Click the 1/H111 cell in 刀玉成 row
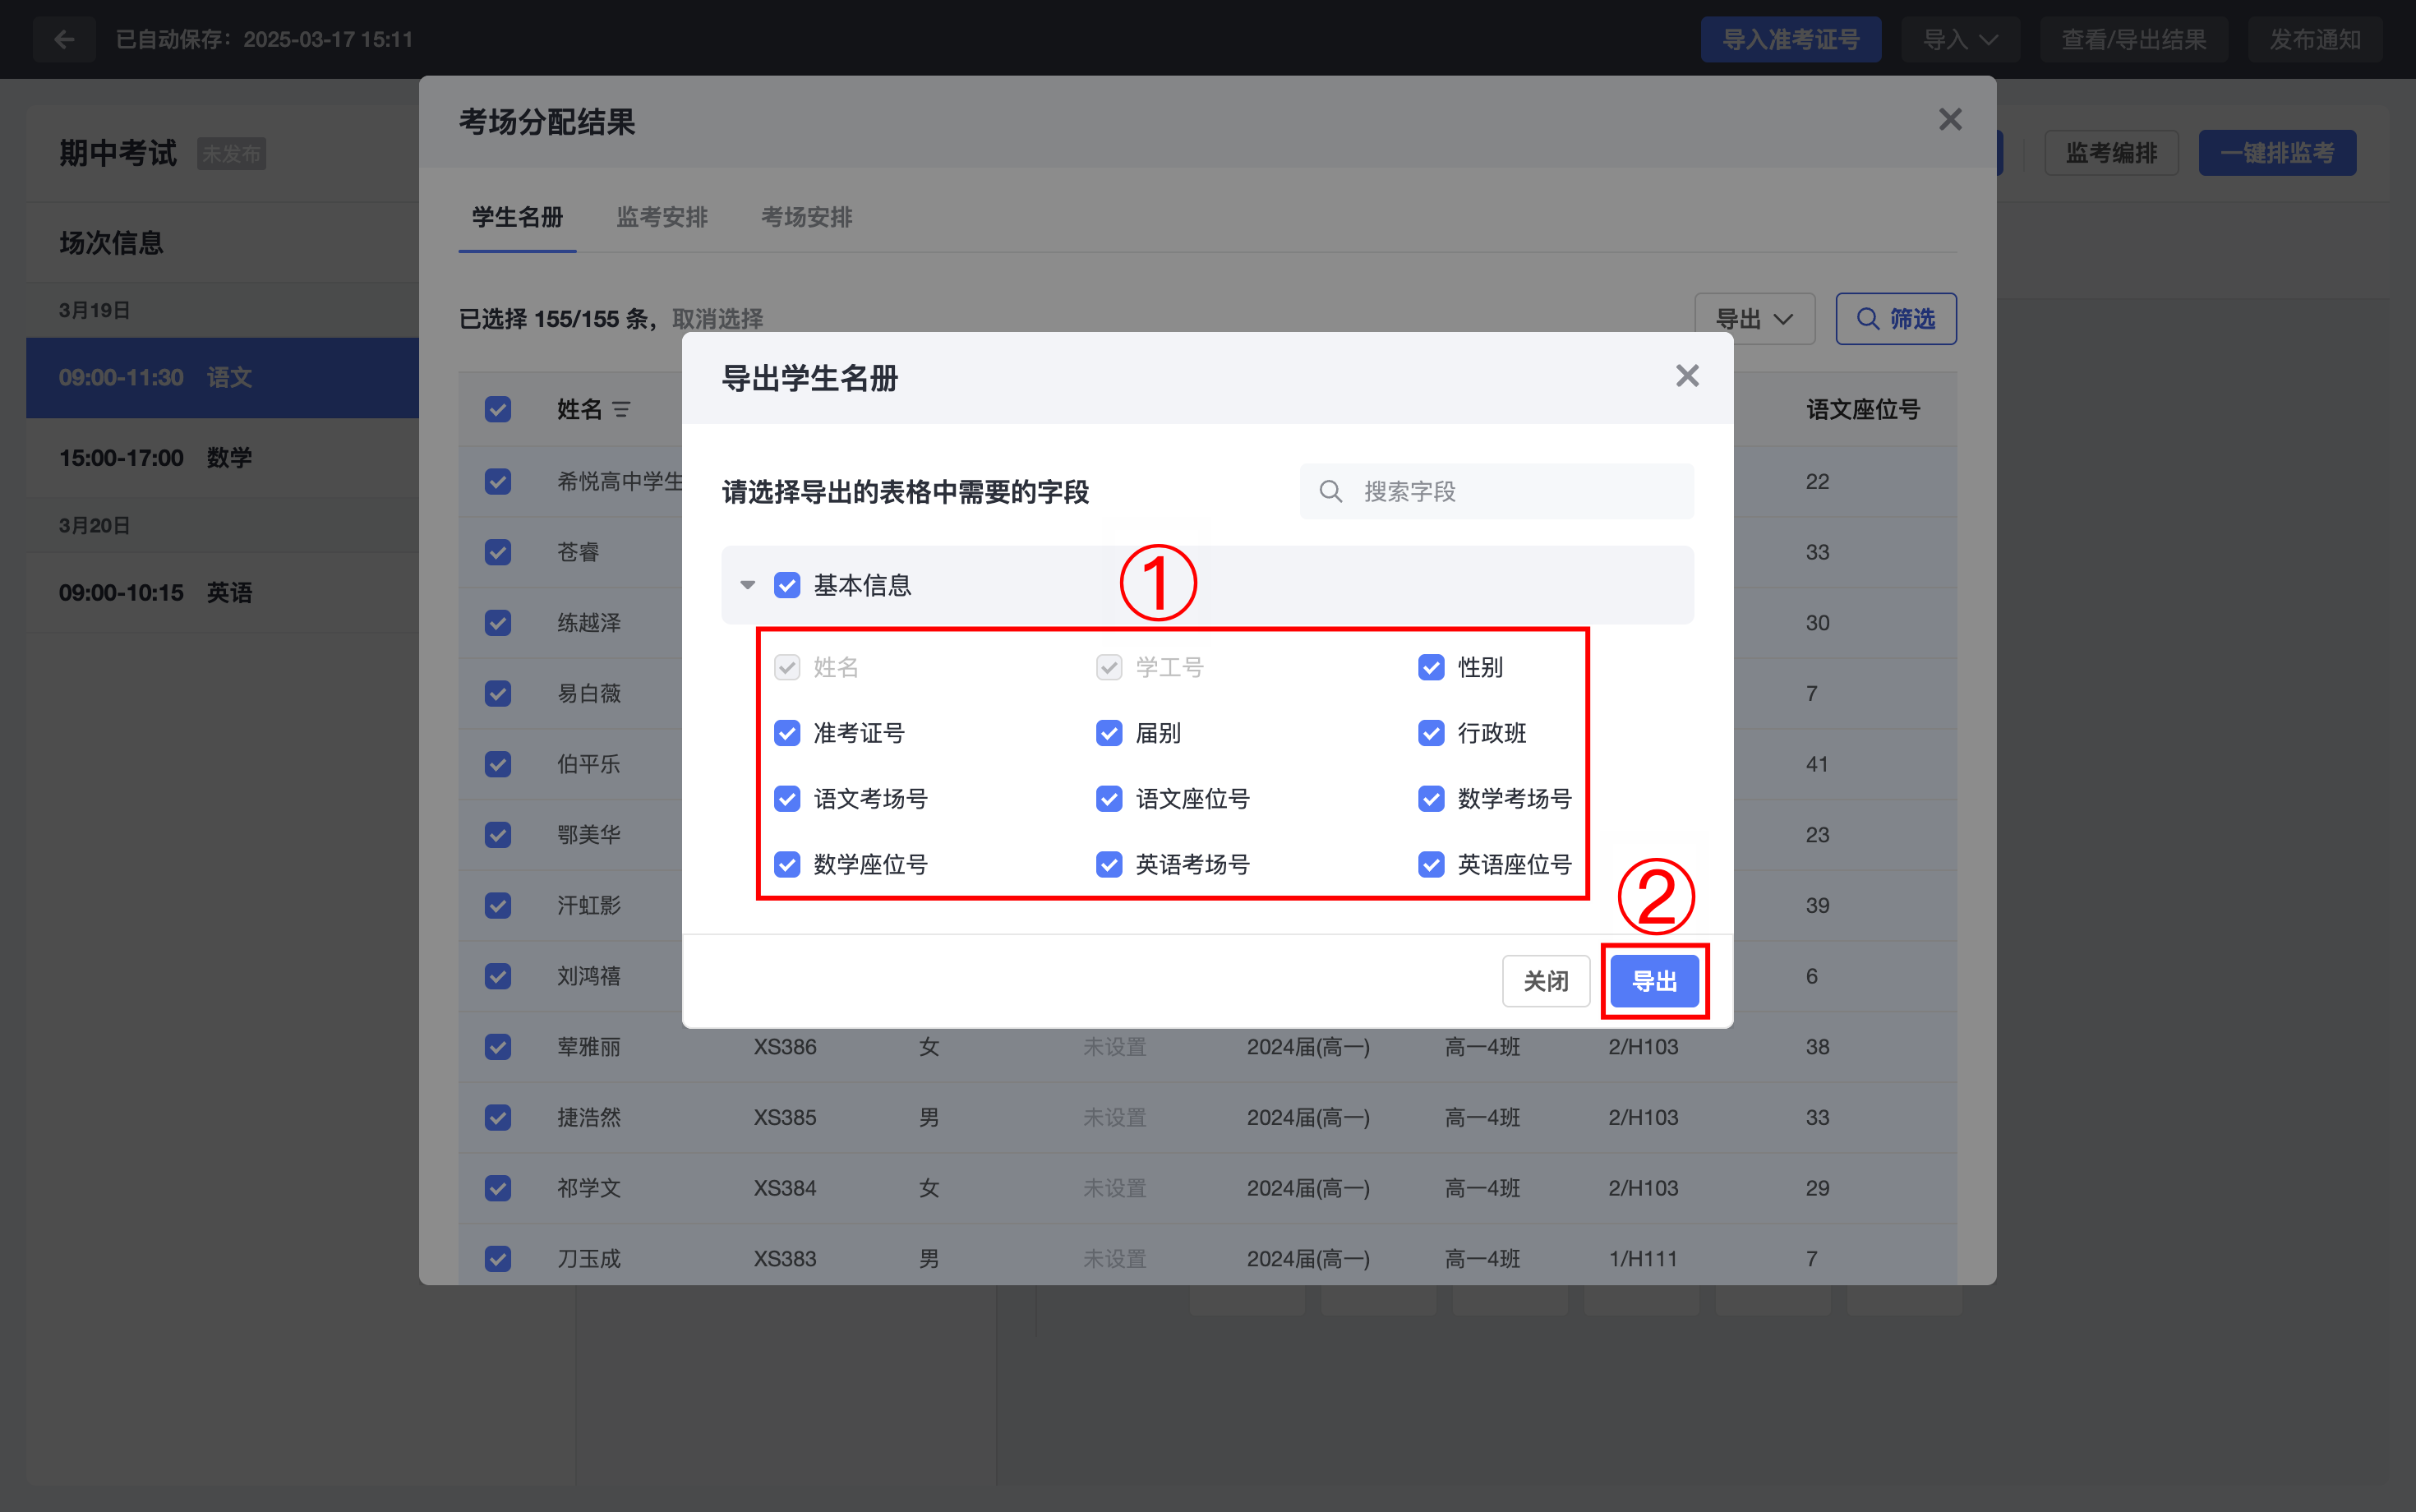Screen dimensions: 2416x1512 point(1643,1259)
